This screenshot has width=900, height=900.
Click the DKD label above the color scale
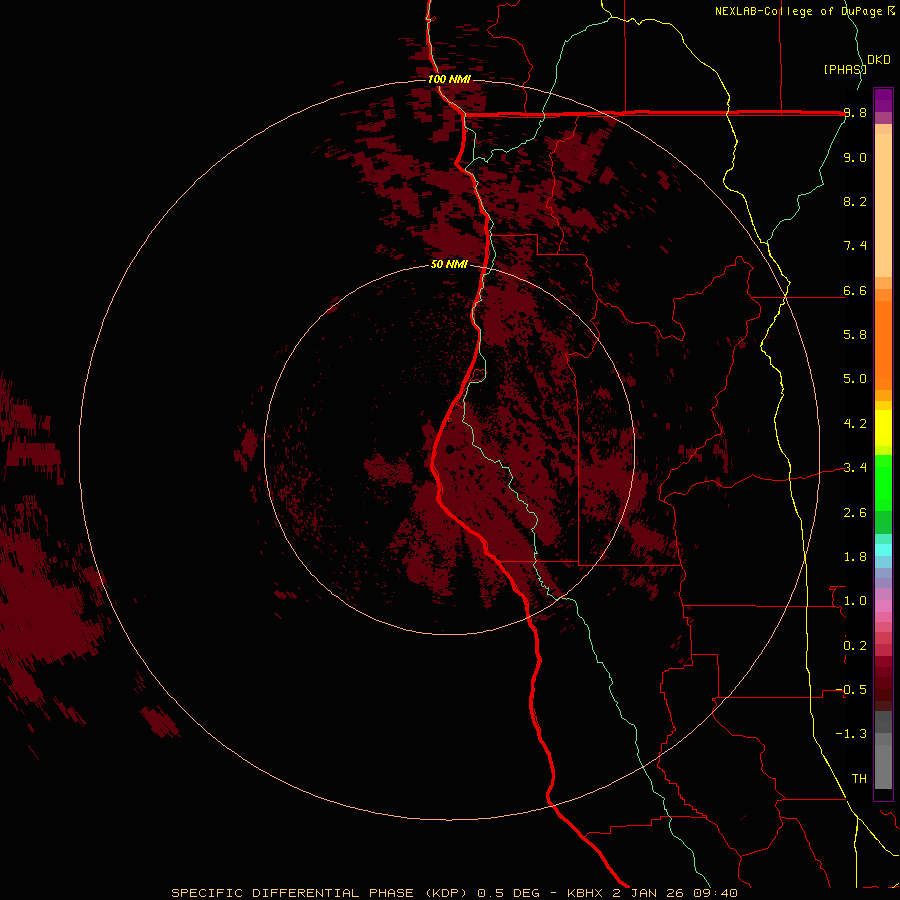pos(879,60)
